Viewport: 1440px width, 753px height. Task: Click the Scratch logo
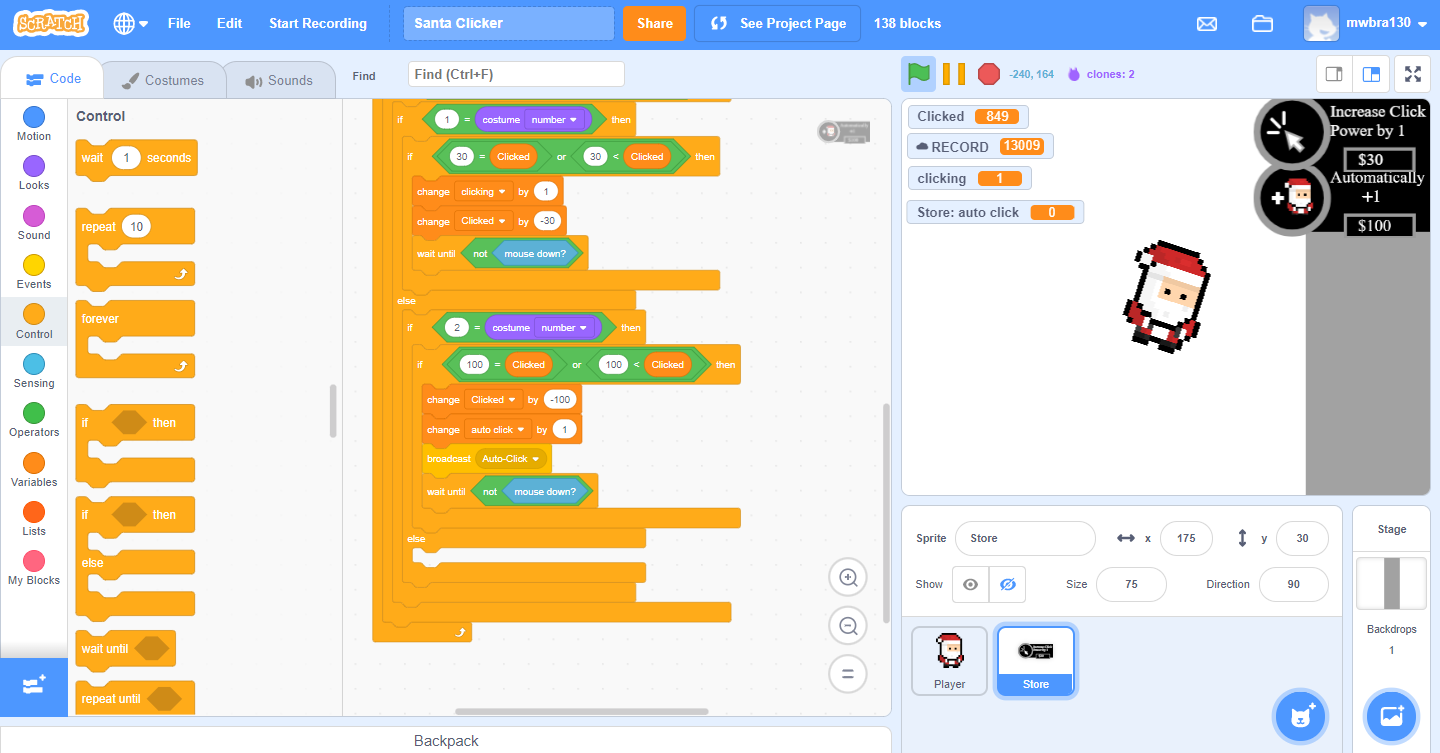tap(51, 23)
